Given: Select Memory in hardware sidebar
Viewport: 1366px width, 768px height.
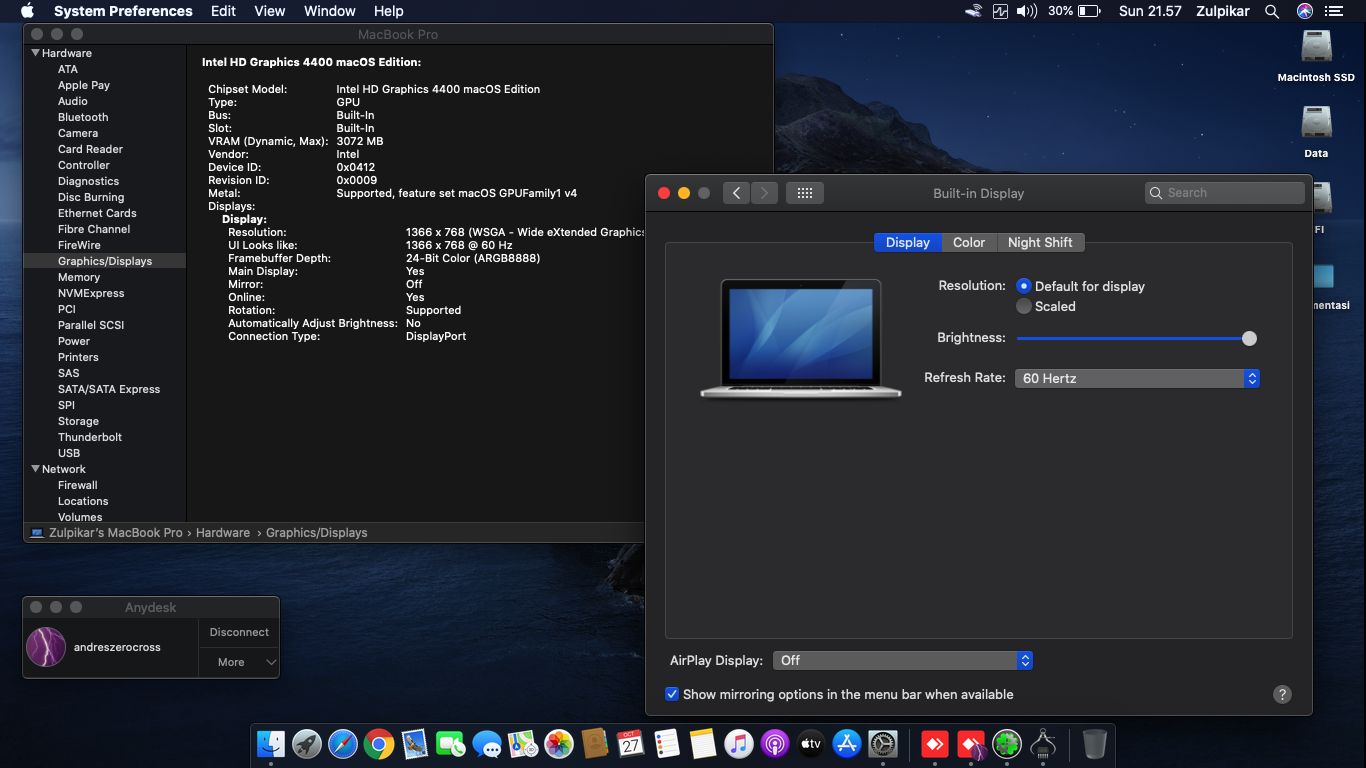Looking at the screenshot, I should click(79, 277).
